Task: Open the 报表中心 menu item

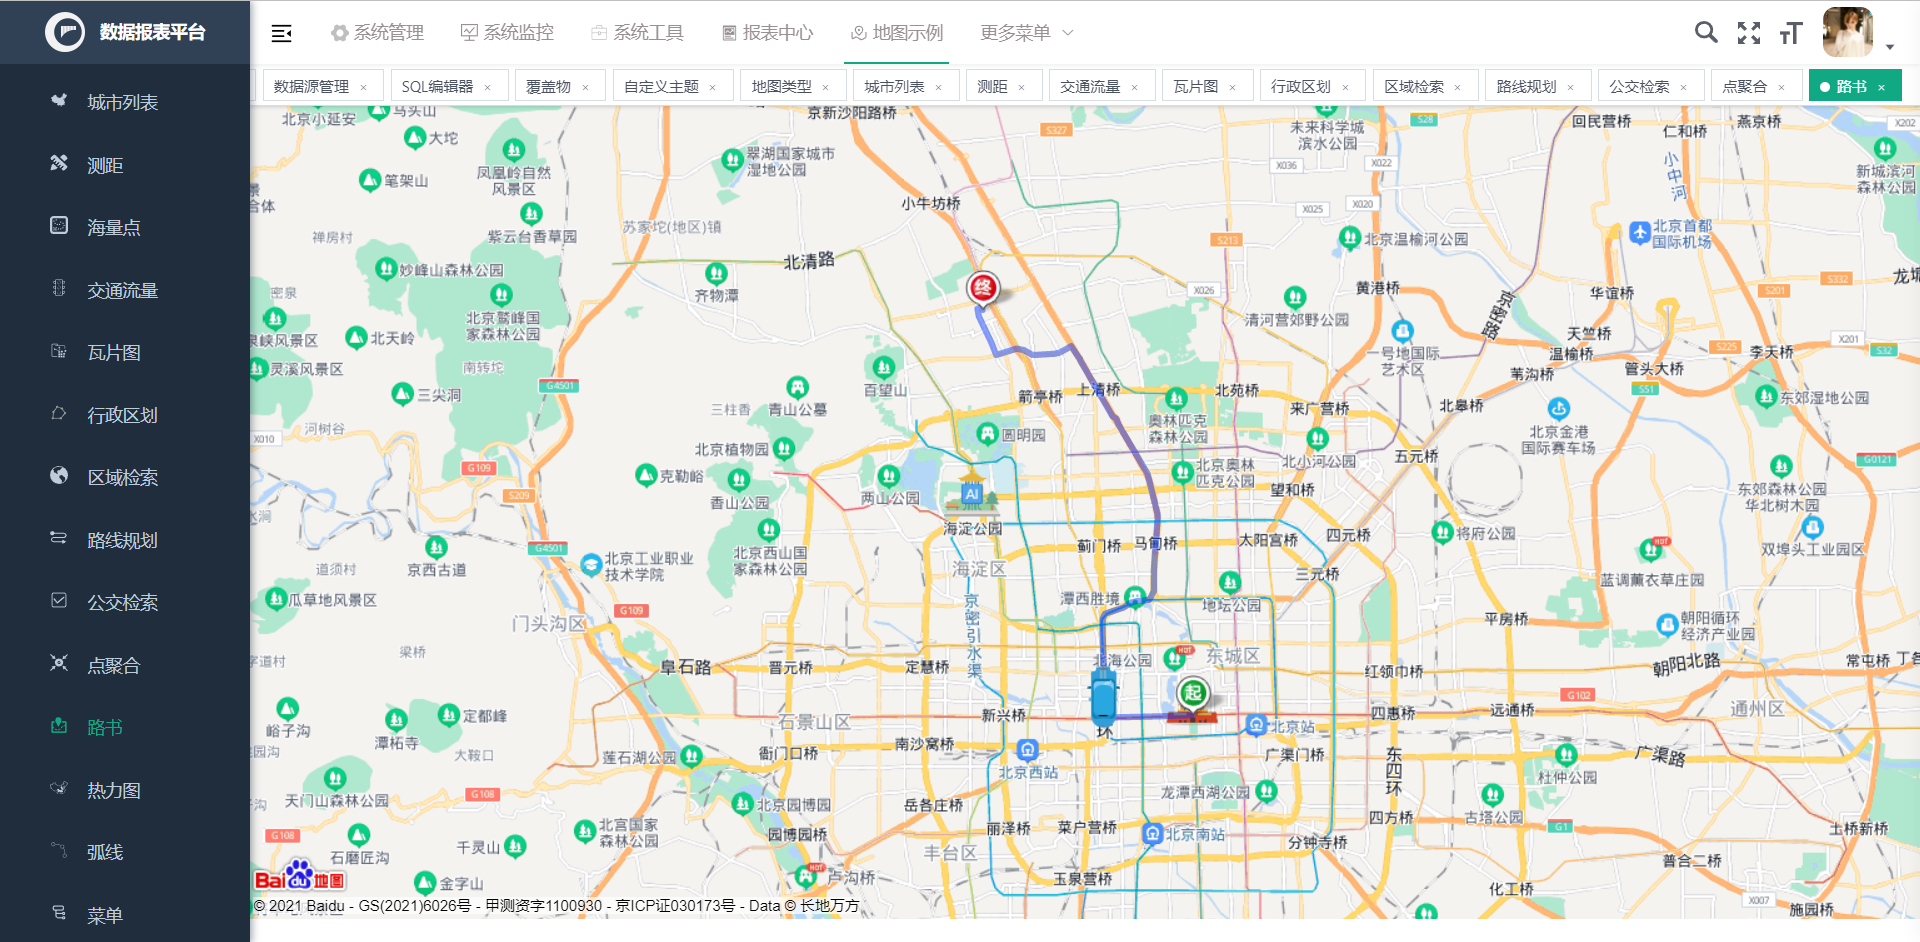Action: [x=766, y=32]
